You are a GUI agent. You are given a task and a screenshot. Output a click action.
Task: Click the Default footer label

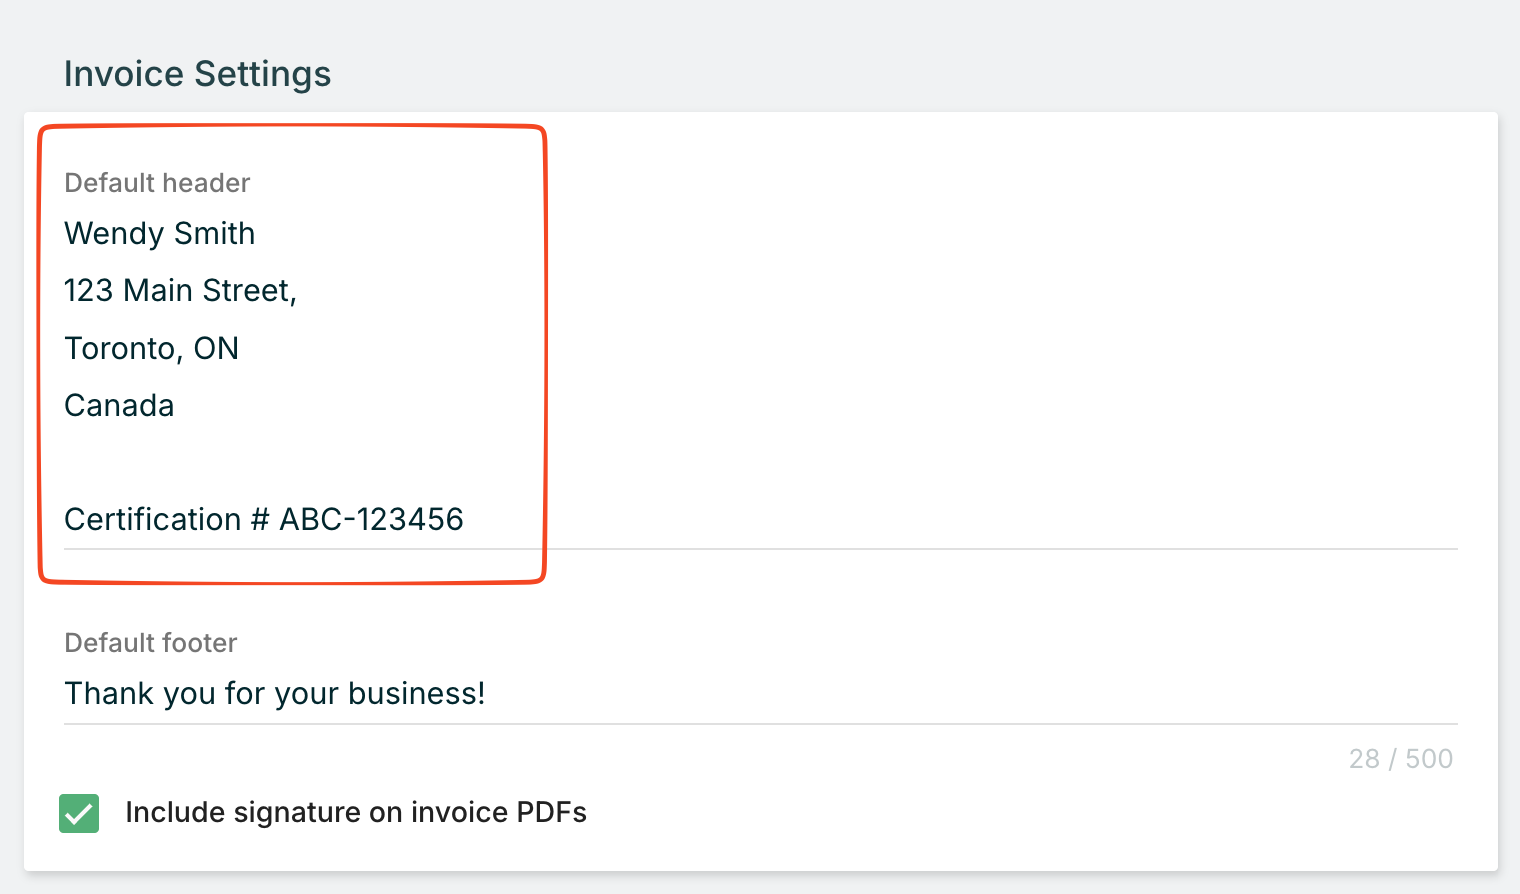click(x=150, y=643)
